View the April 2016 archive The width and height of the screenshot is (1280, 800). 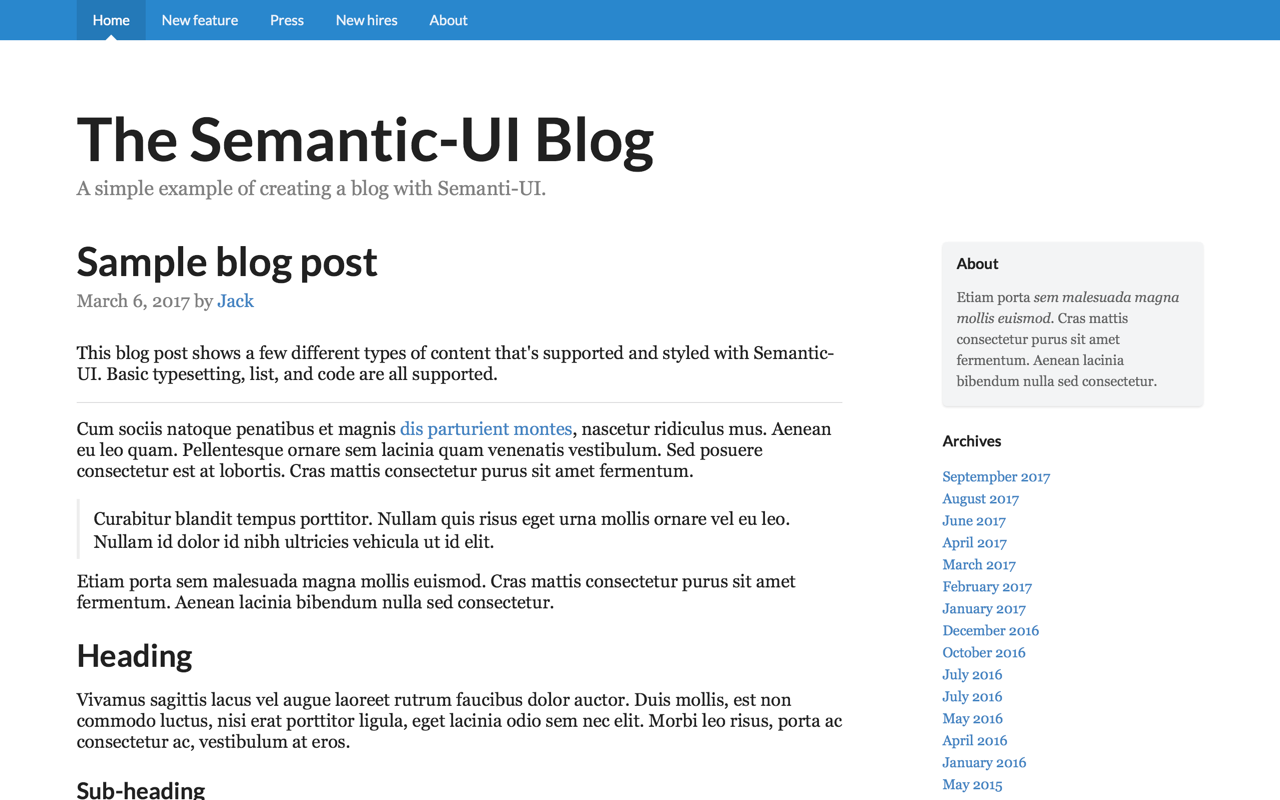tap(974, 741)
